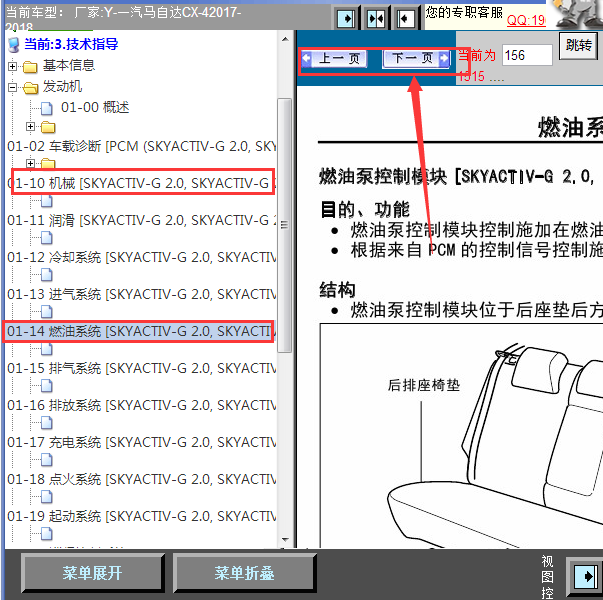603x600 pixels.
Task: Select 01-15 排气系统 tree item
Action: click(142, 368)
